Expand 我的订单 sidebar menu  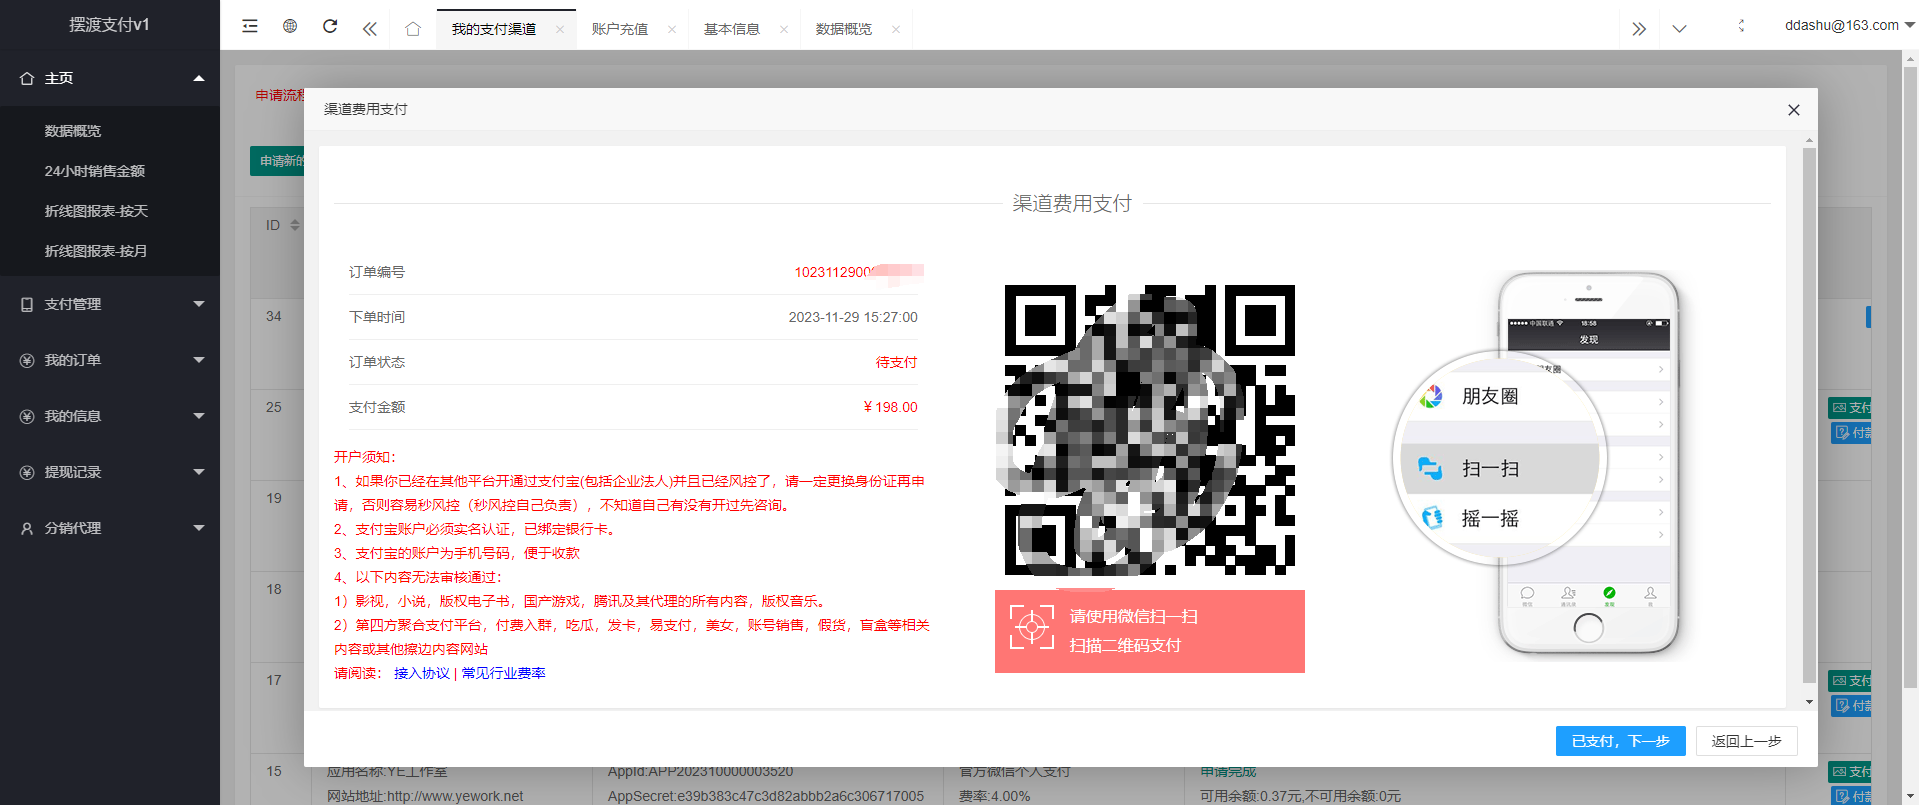[x=110, y=360]
